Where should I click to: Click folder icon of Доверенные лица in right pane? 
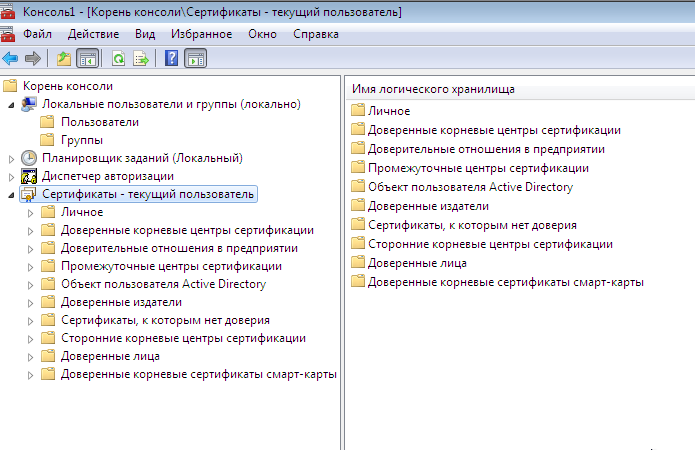(358, 263)
